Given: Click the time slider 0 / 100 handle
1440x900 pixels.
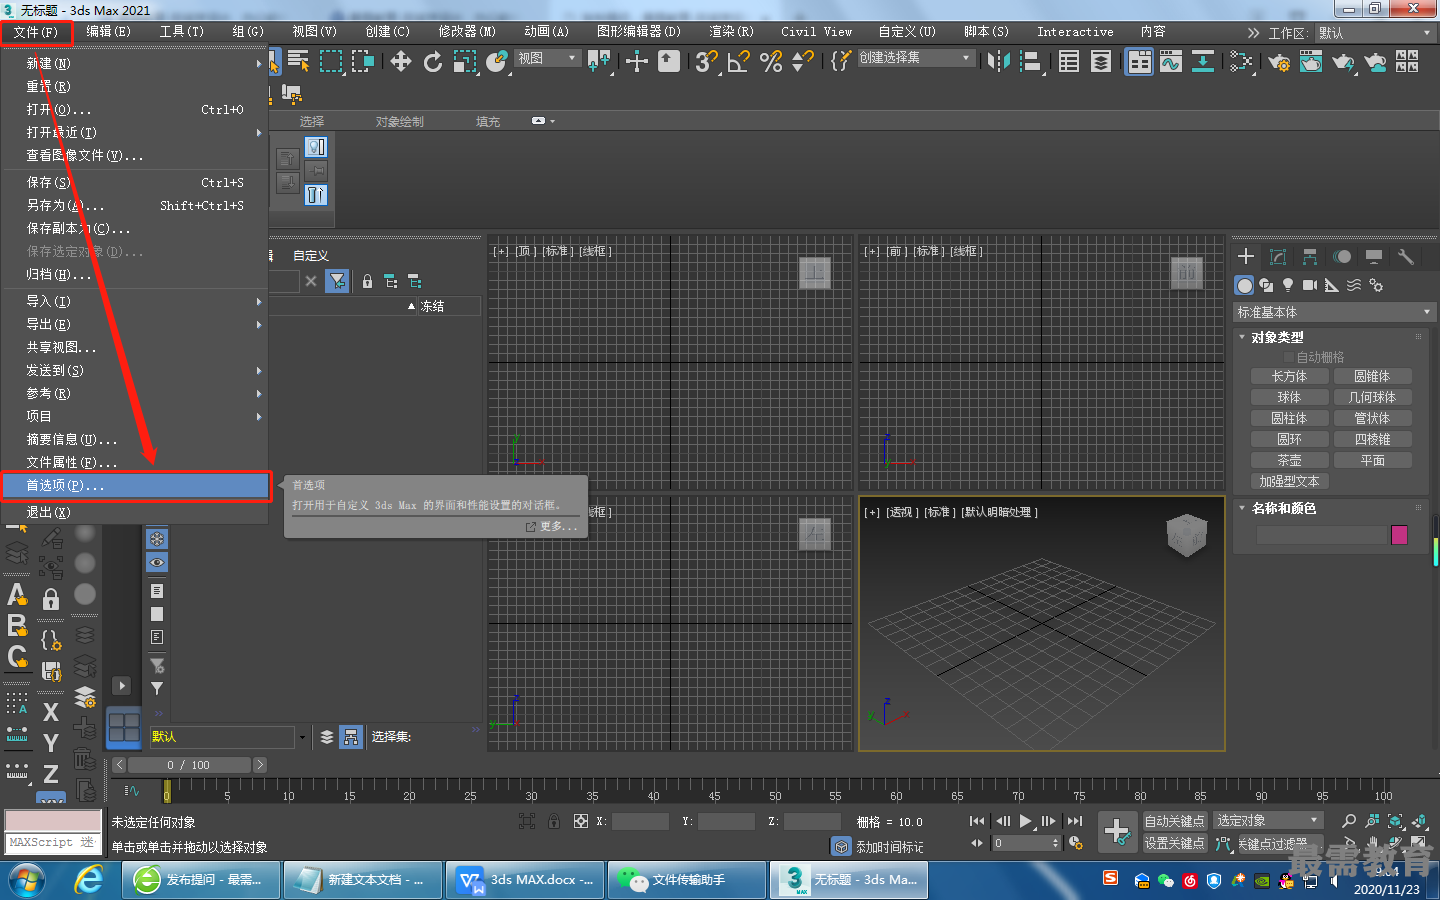Looking at the screenshot, I should pos(189,765).
